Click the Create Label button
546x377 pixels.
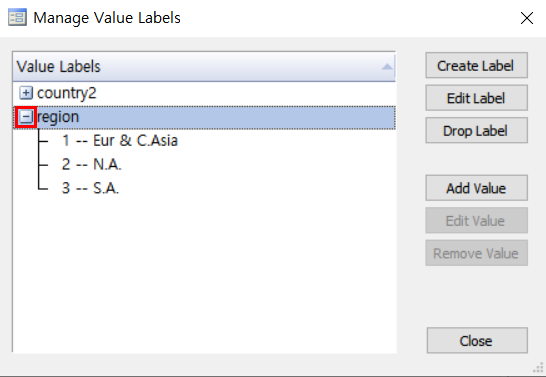pyautogui.click(x=476, y=65)
